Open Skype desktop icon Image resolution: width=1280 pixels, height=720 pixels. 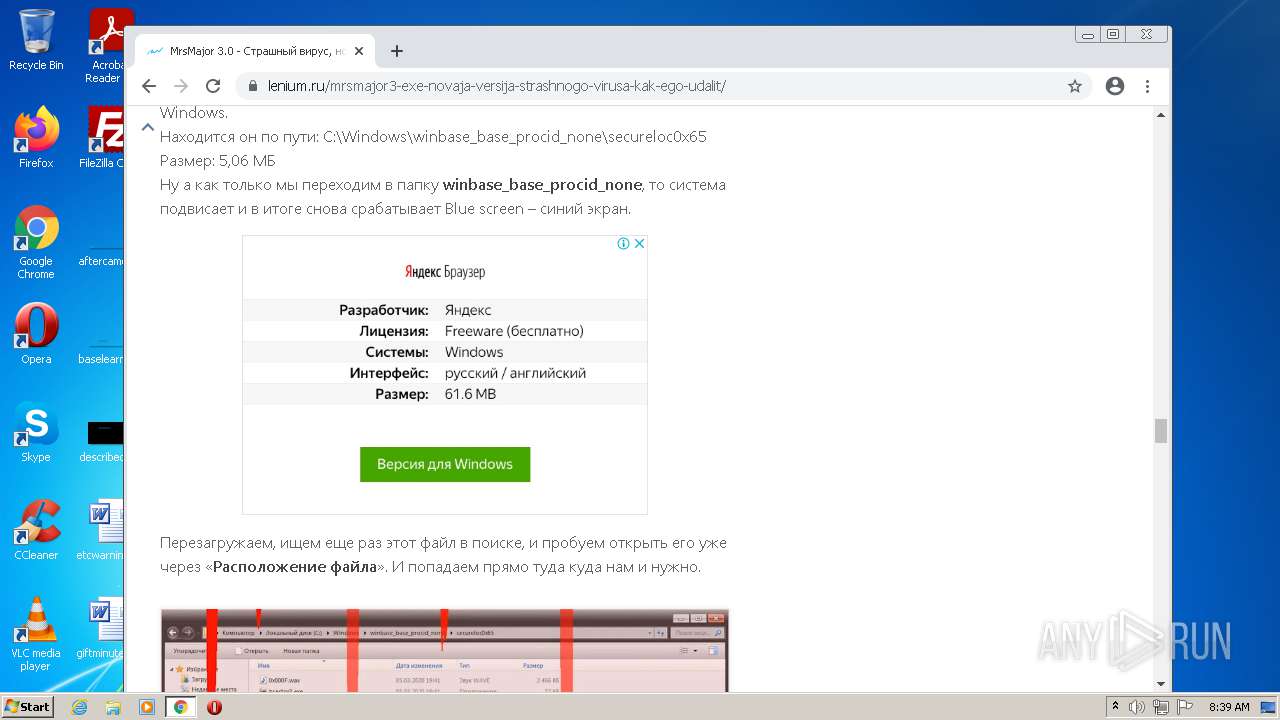point(36,432)
